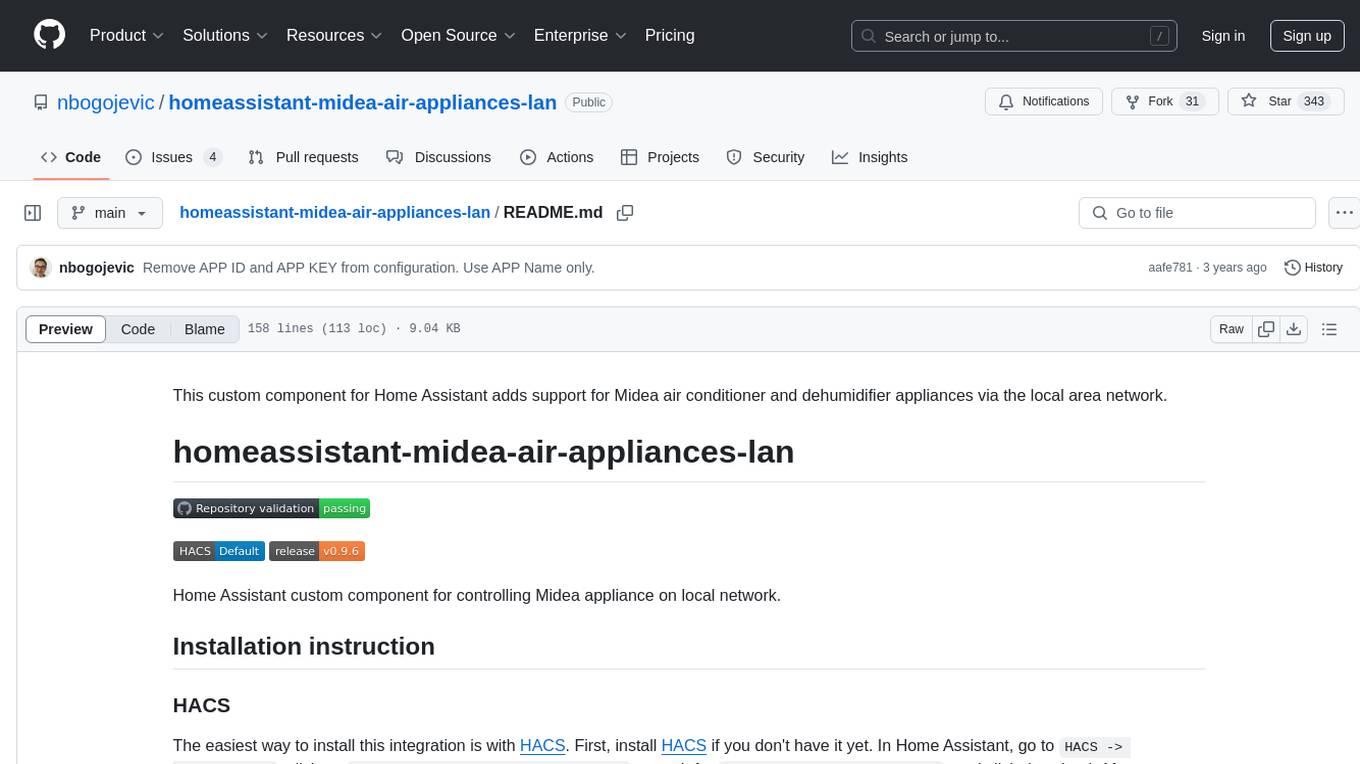This screenshot has height=764, width=1360.
Task: Select the Code view mode
Action: 138,329
